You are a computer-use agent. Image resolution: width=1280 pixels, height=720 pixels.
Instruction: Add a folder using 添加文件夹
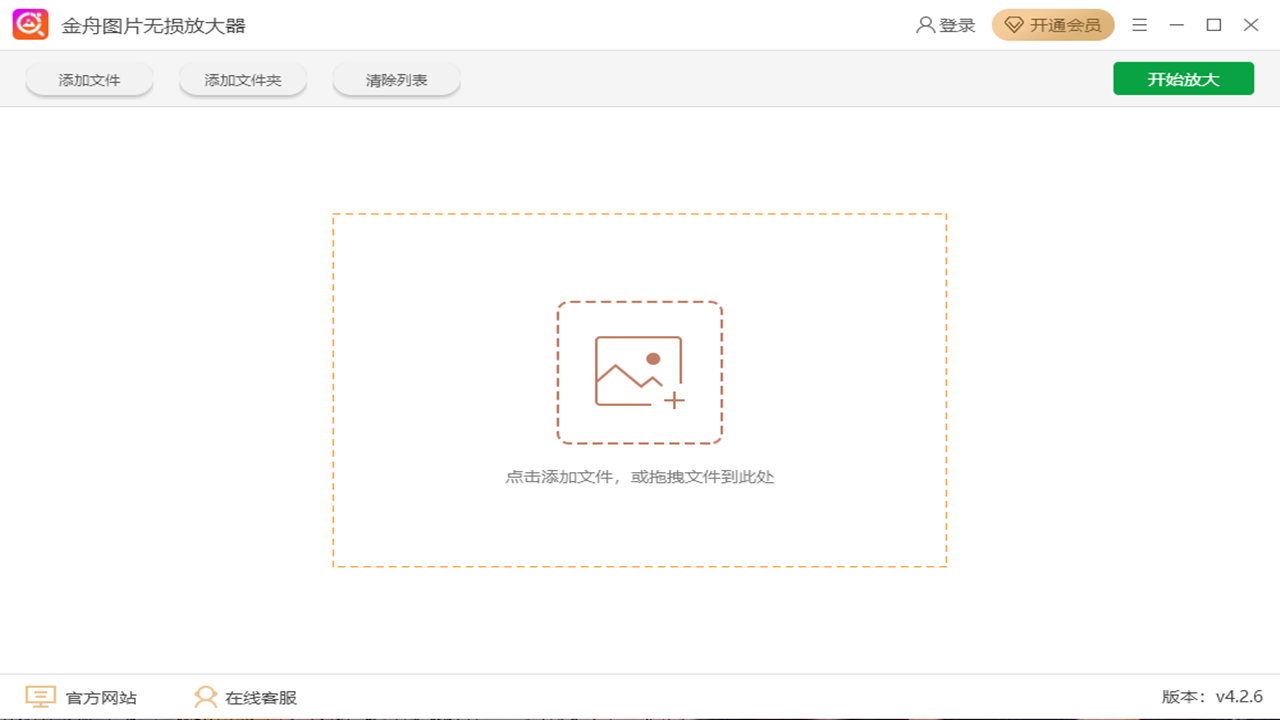pyautogui.click(x=242, y=78)
